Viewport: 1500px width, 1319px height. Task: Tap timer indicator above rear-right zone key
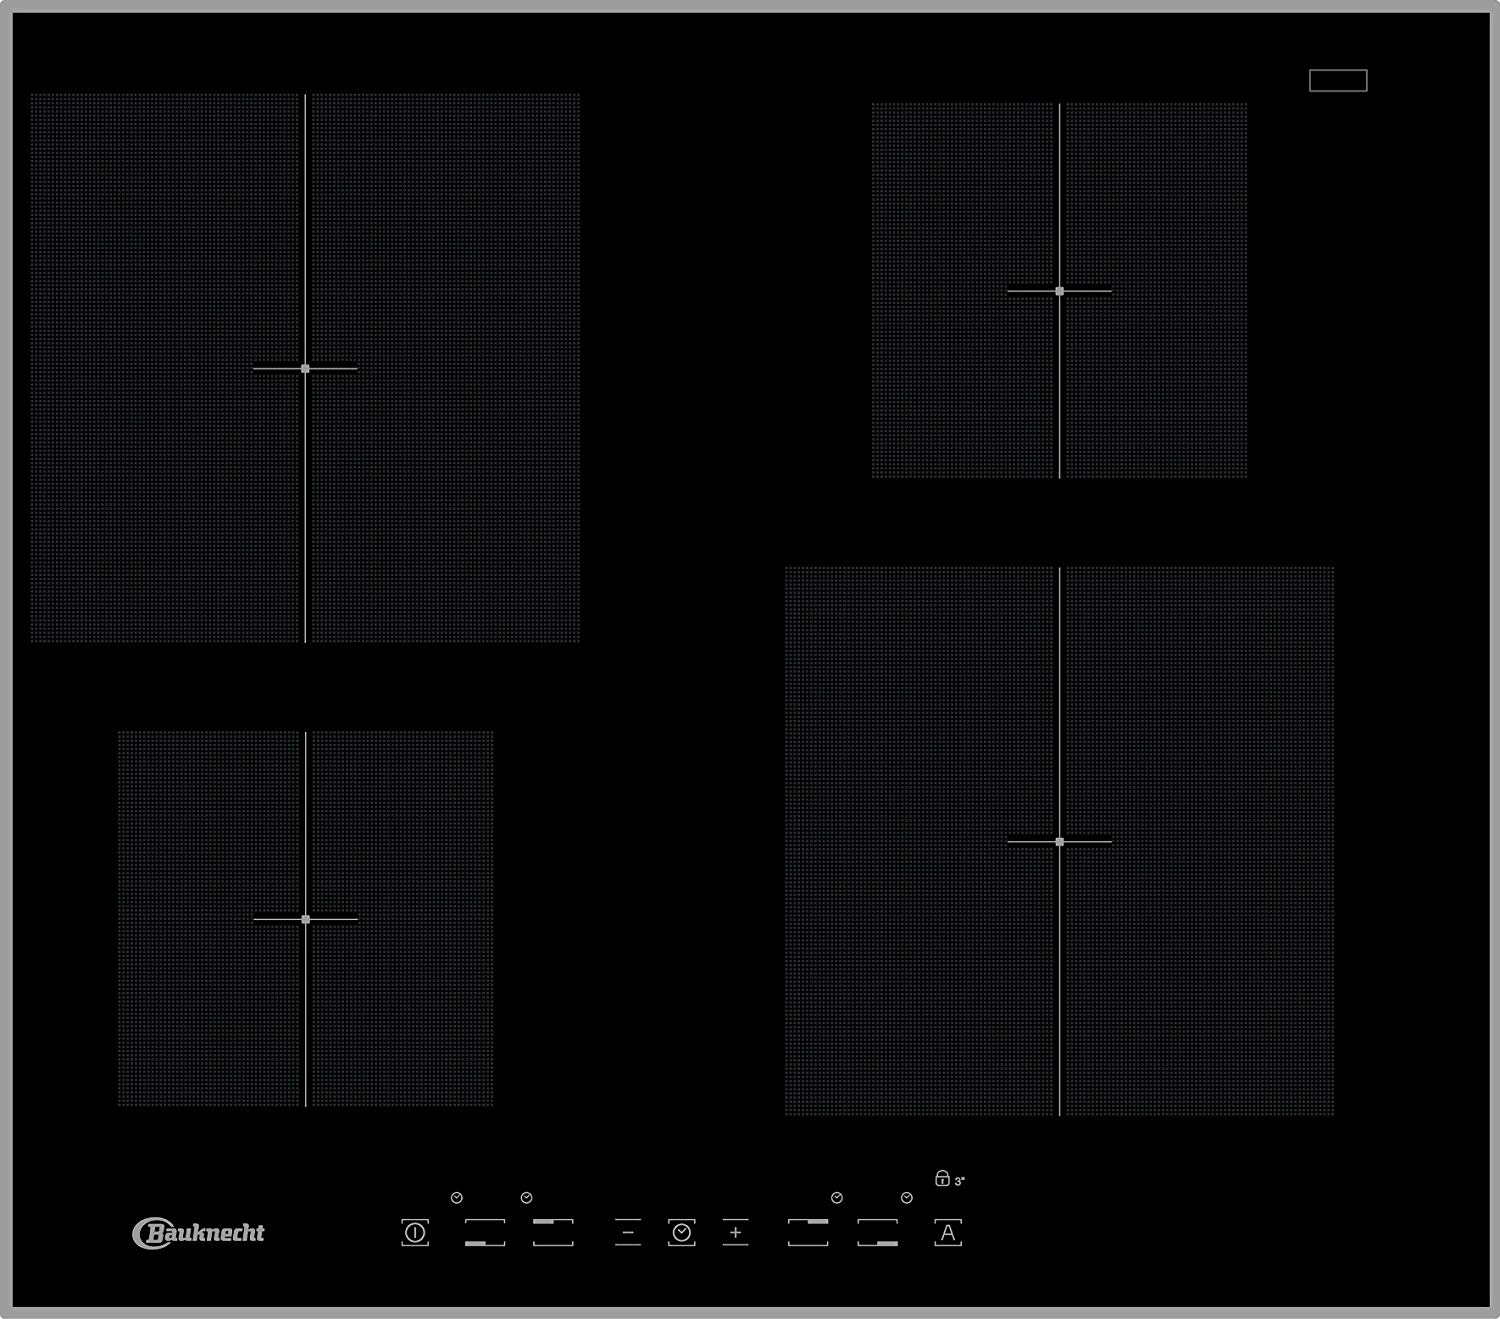pyautogui.click(x=837, y=1198)
